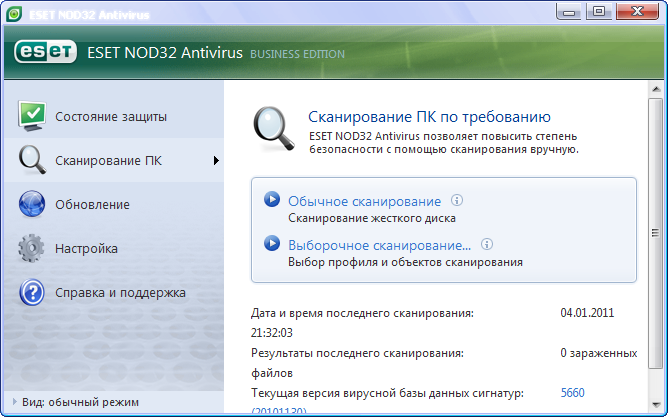The width and height of the screenshot is (668, 417).
Task: Click the BUSINESS EDITION label
Action: (297, 54)
